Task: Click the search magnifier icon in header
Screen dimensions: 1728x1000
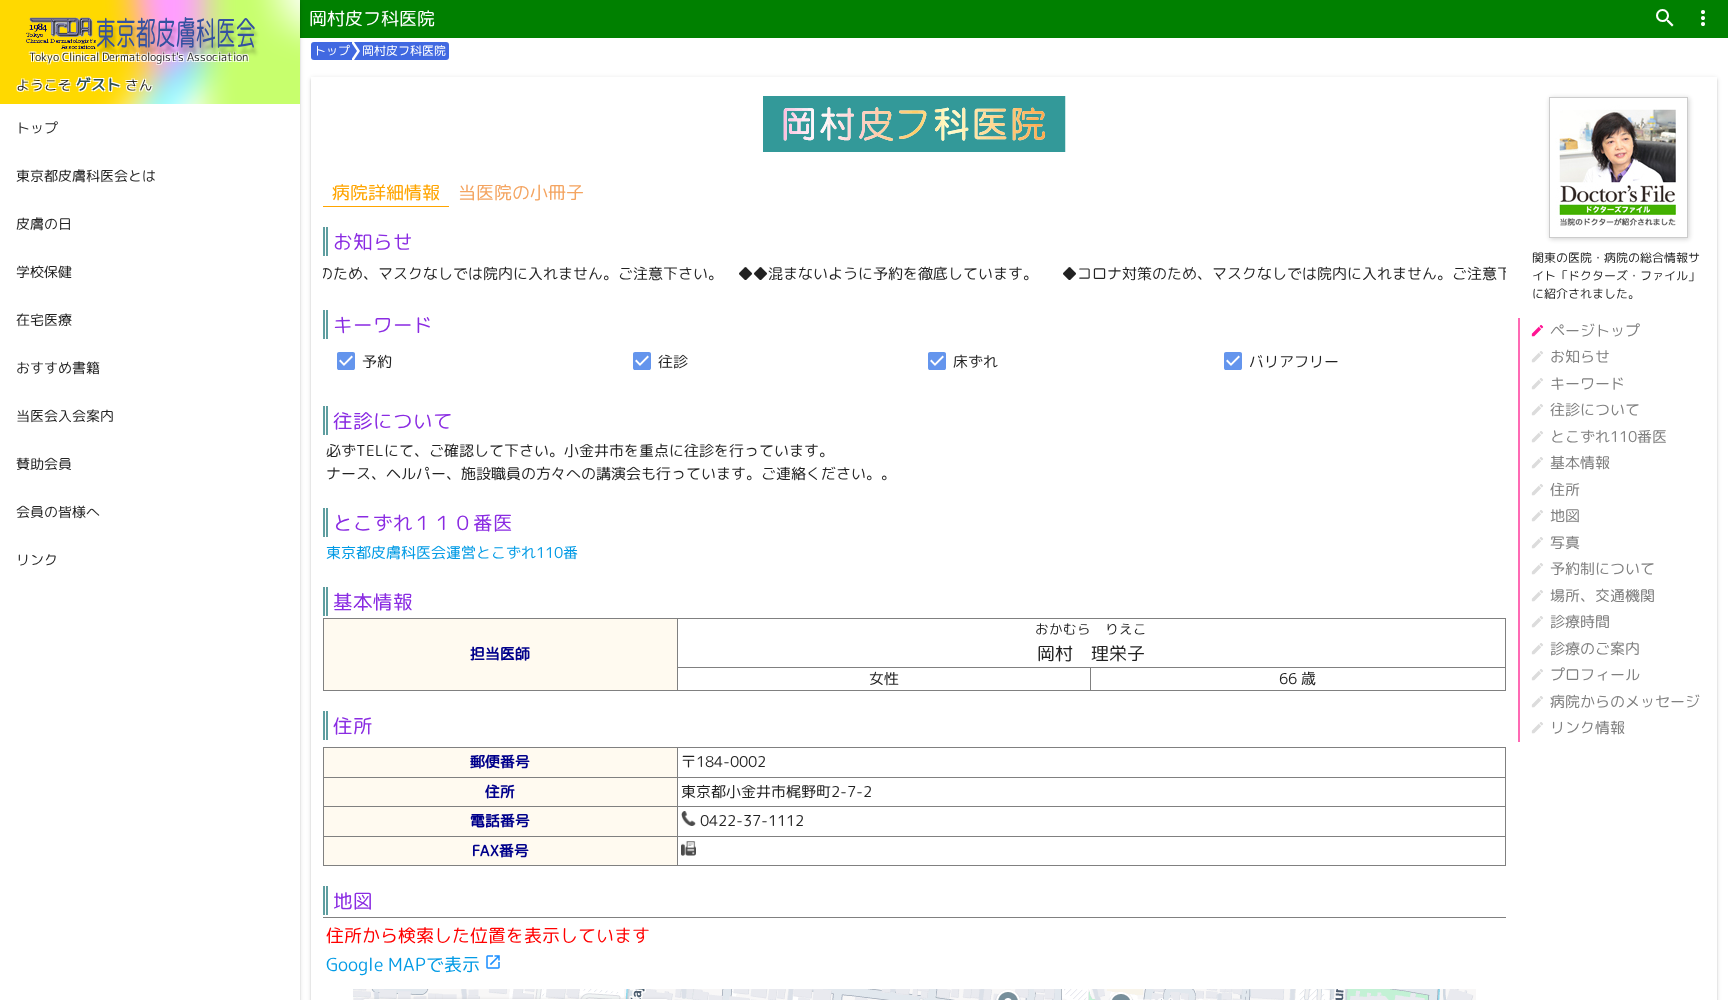Action: point(1663,18)
